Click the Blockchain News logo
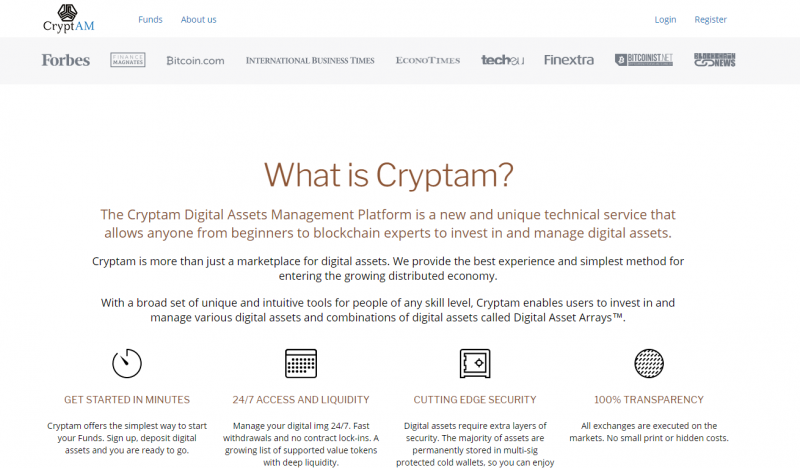Viewport: 800px width, 468px height. pyautogui.click(x=714, y=60)
